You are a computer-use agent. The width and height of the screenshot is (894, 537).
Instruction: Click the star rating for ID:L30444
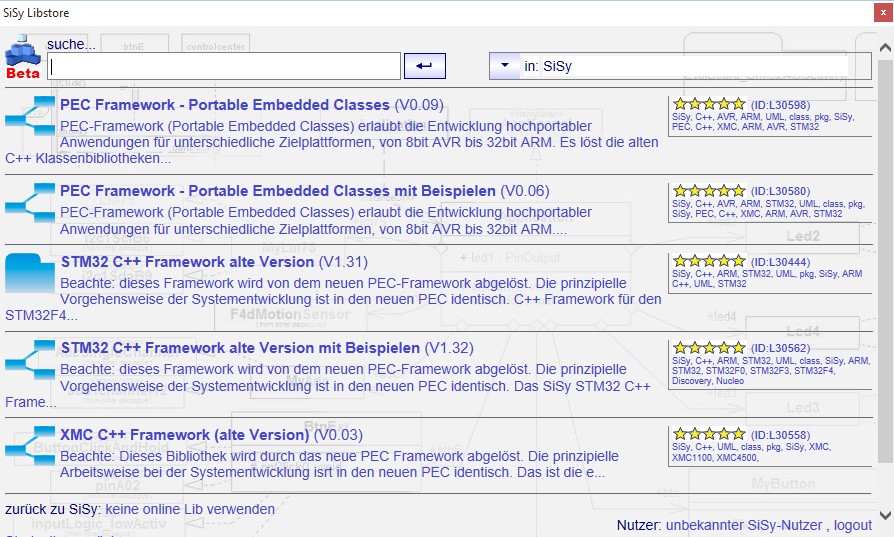[x=709, y=261]
